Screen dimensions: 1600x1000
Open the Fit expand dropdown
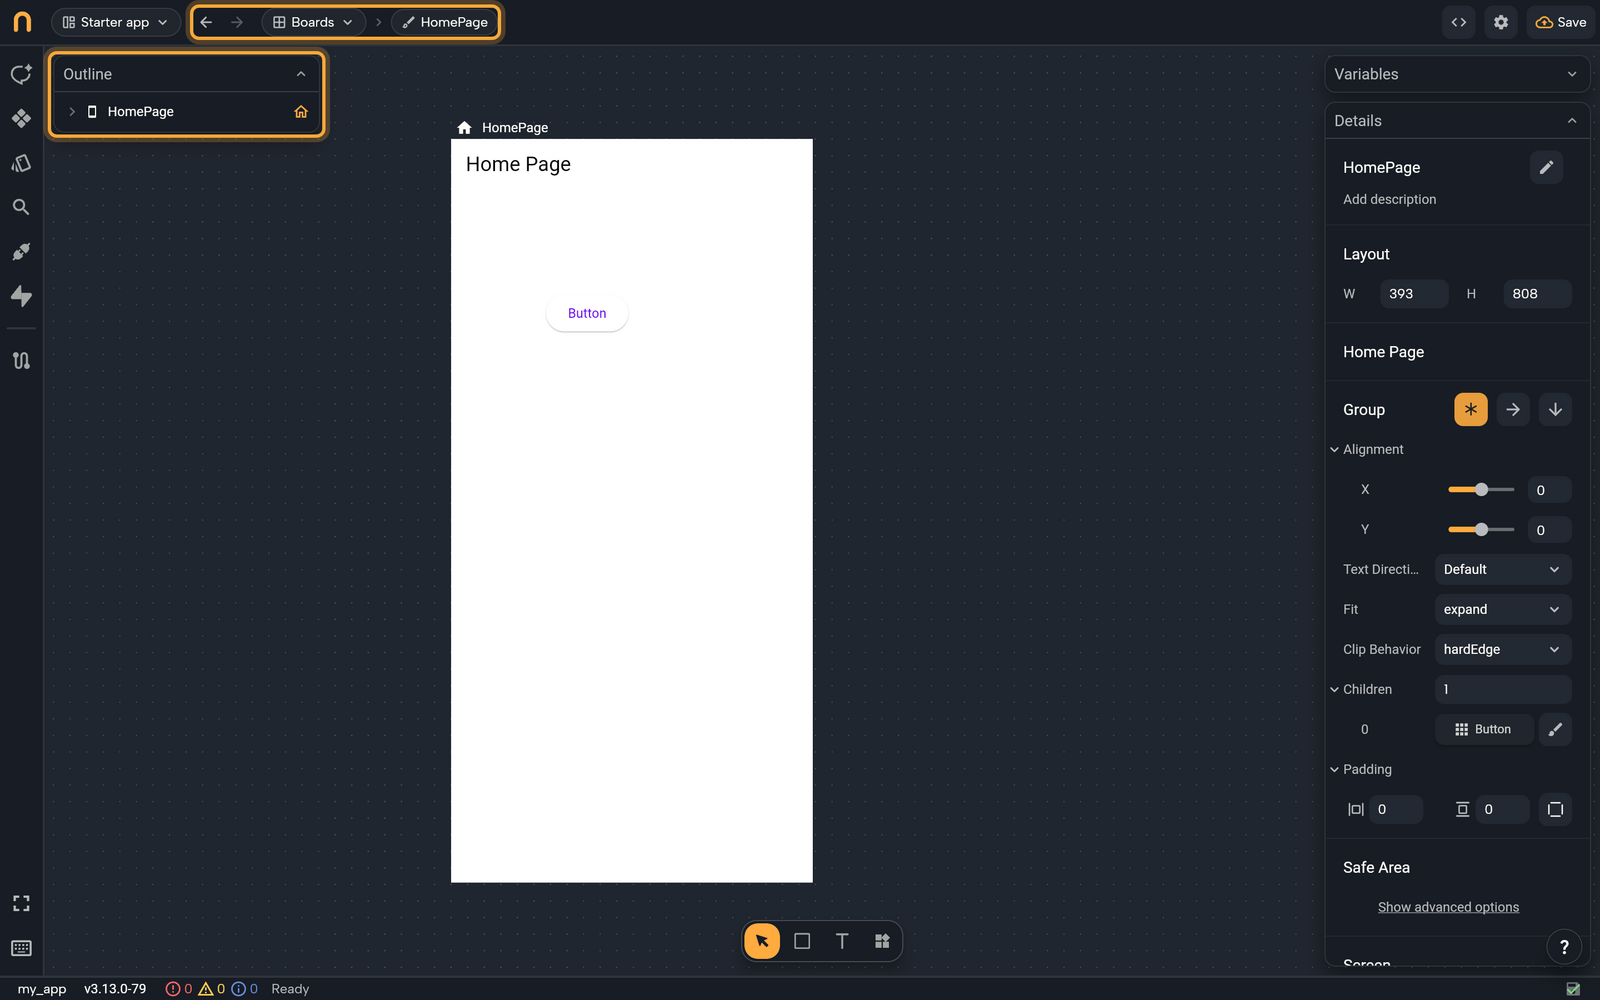click(1503, 609)
